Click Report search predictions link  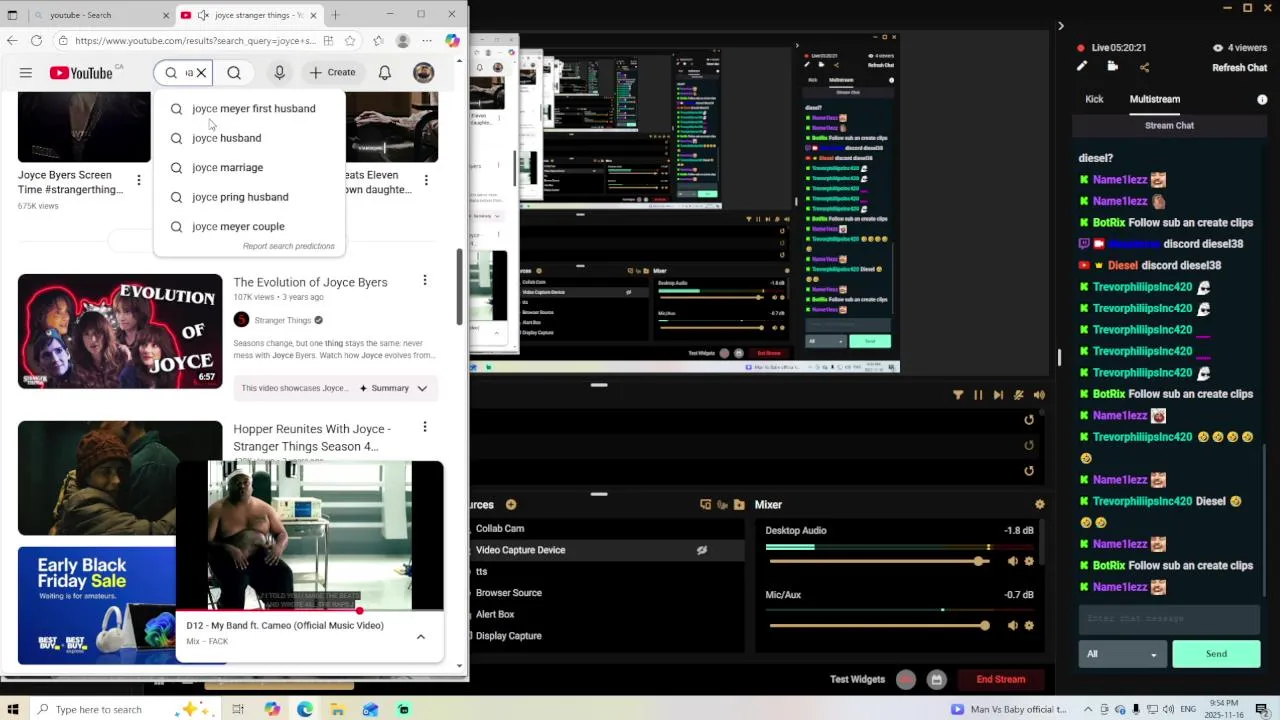point(288,246)
